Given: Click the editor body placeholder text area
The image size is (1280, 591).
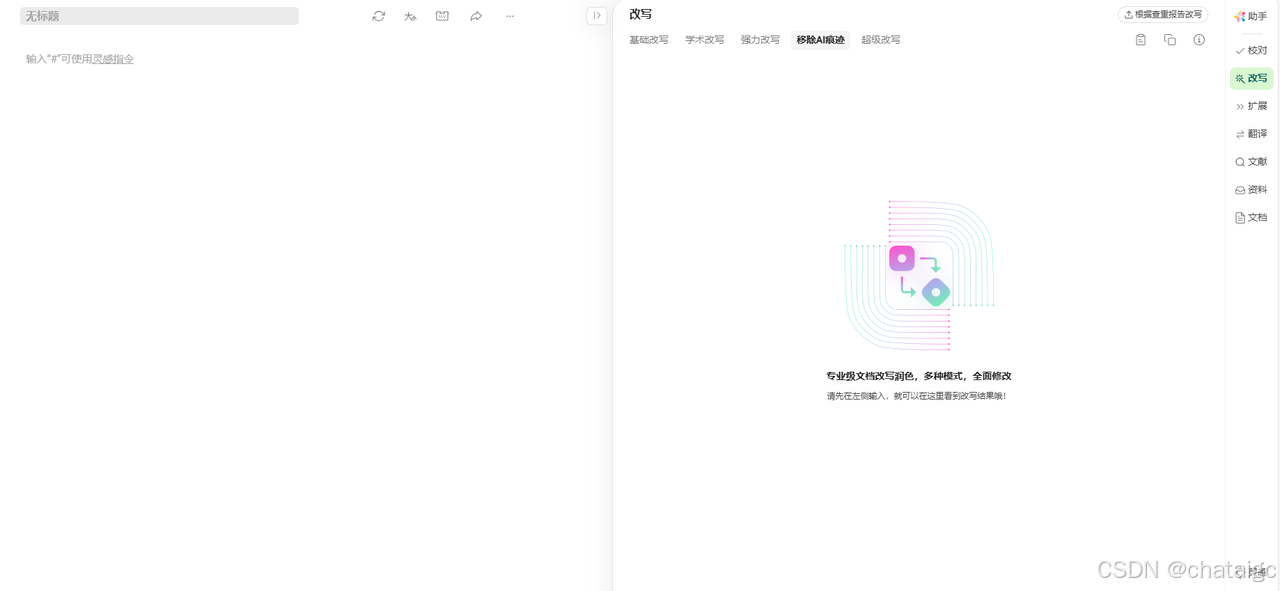Looking at the screenshot, I should 80,59.
